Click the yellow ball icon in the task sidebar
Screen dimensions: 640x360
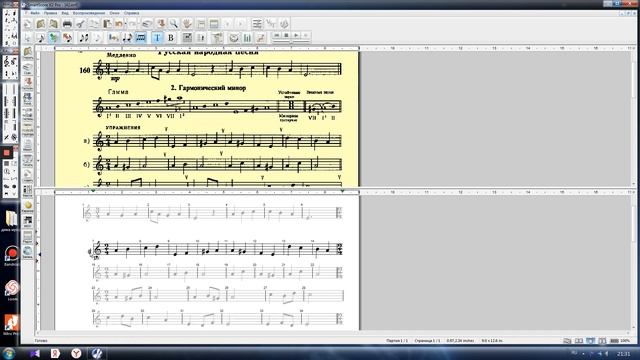[x=27, y=205]
